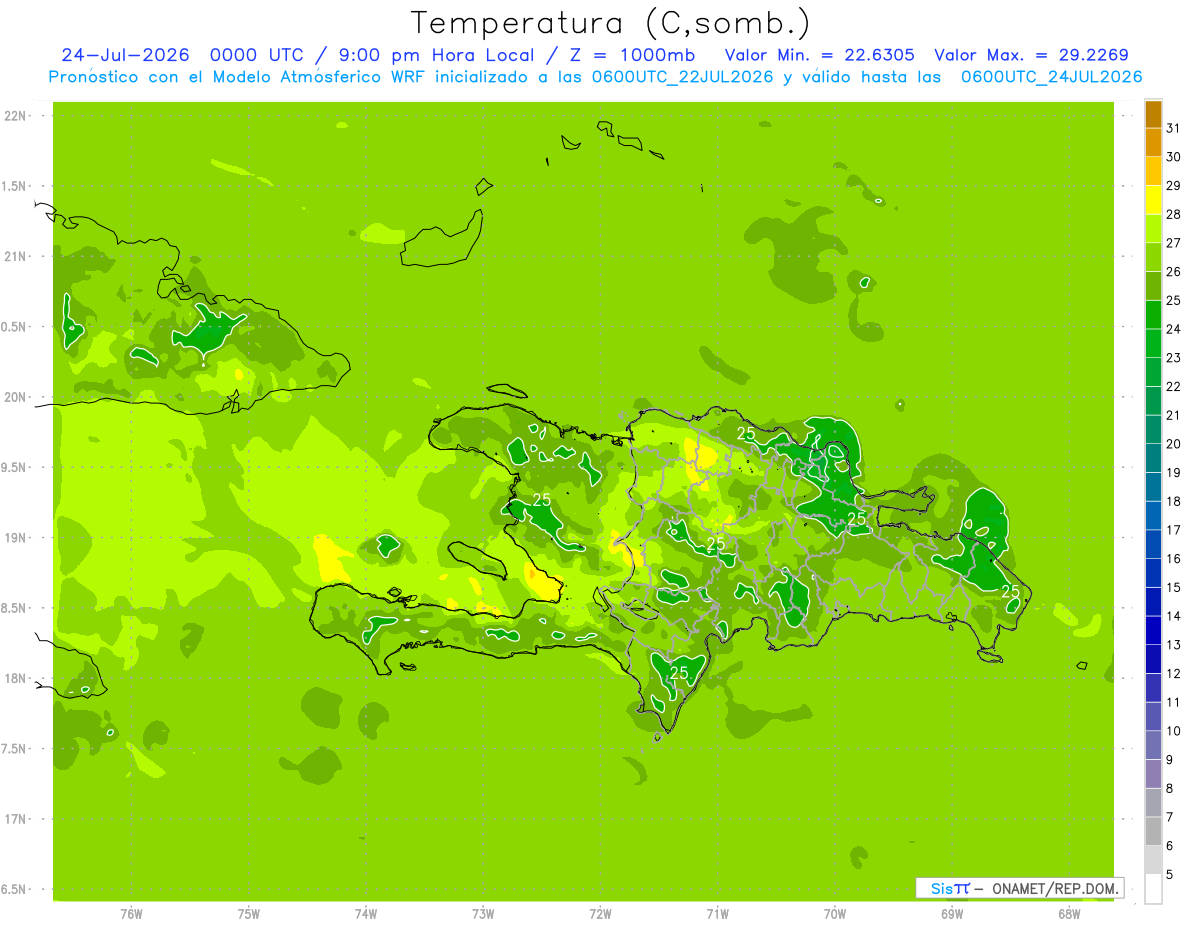Click the gray legend swatch between 6 and 7
1200x927 pixels.
(x=1153, y=831)
